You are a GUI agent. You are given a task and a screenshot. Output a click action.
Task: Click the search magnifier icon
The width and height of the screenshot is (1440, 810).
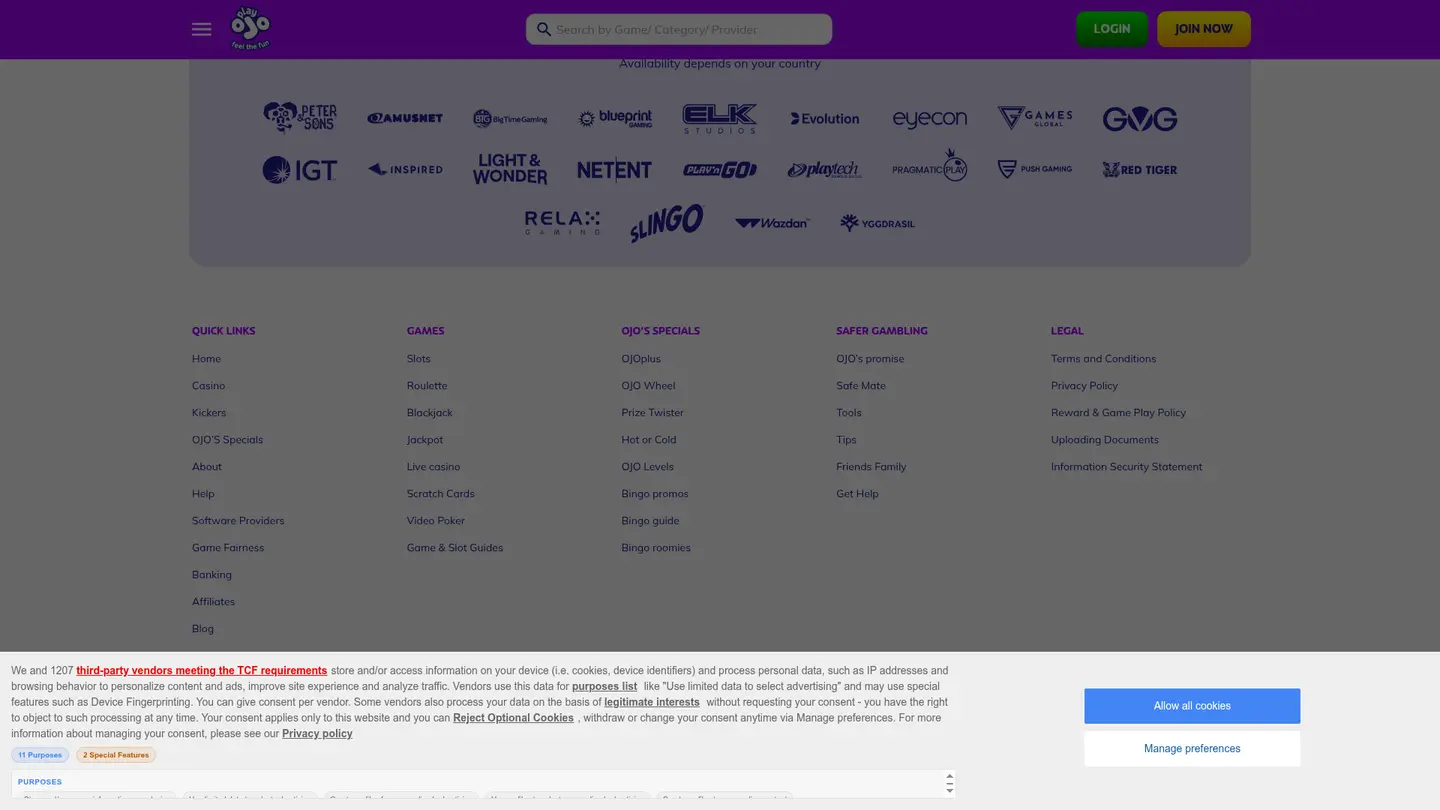pos(544,29)
